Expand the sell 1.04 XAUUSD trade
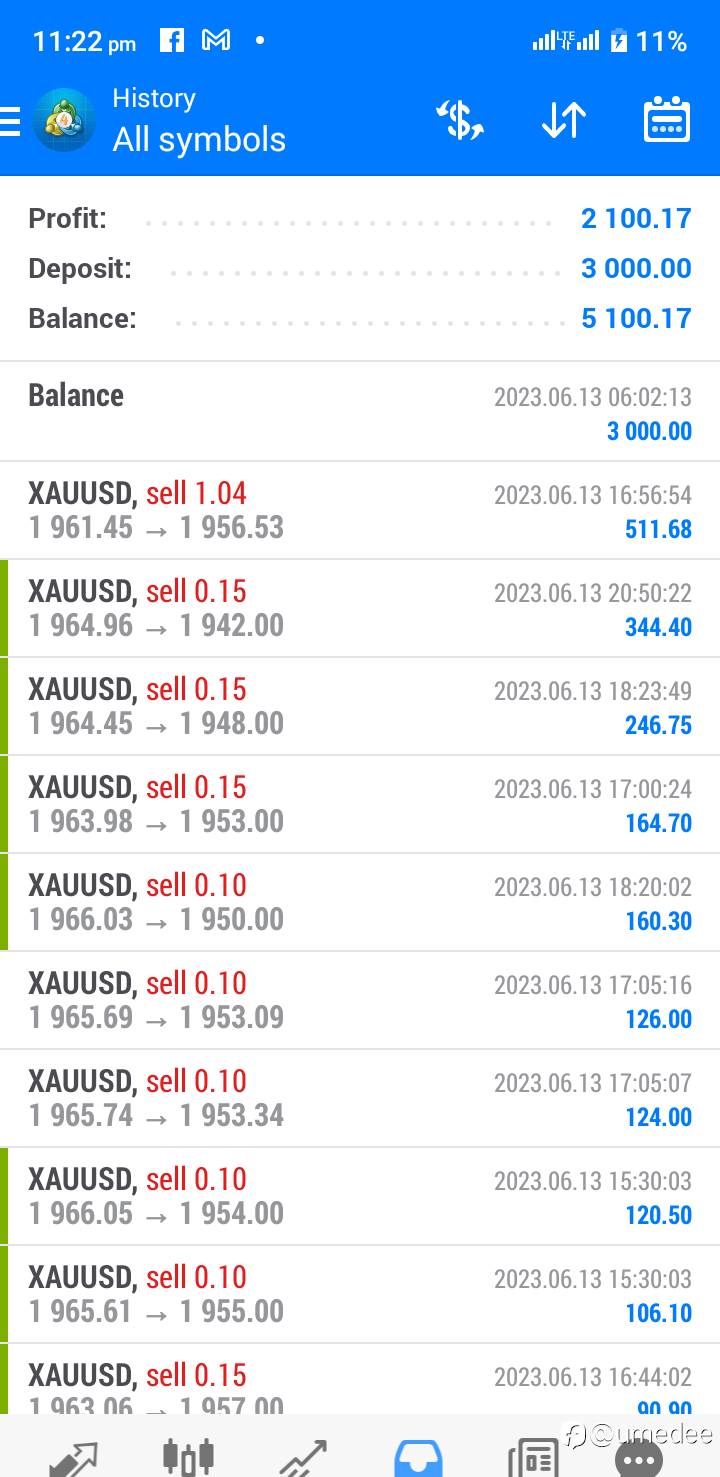This screenshot has height=1477, width=720. click(360, 510)
